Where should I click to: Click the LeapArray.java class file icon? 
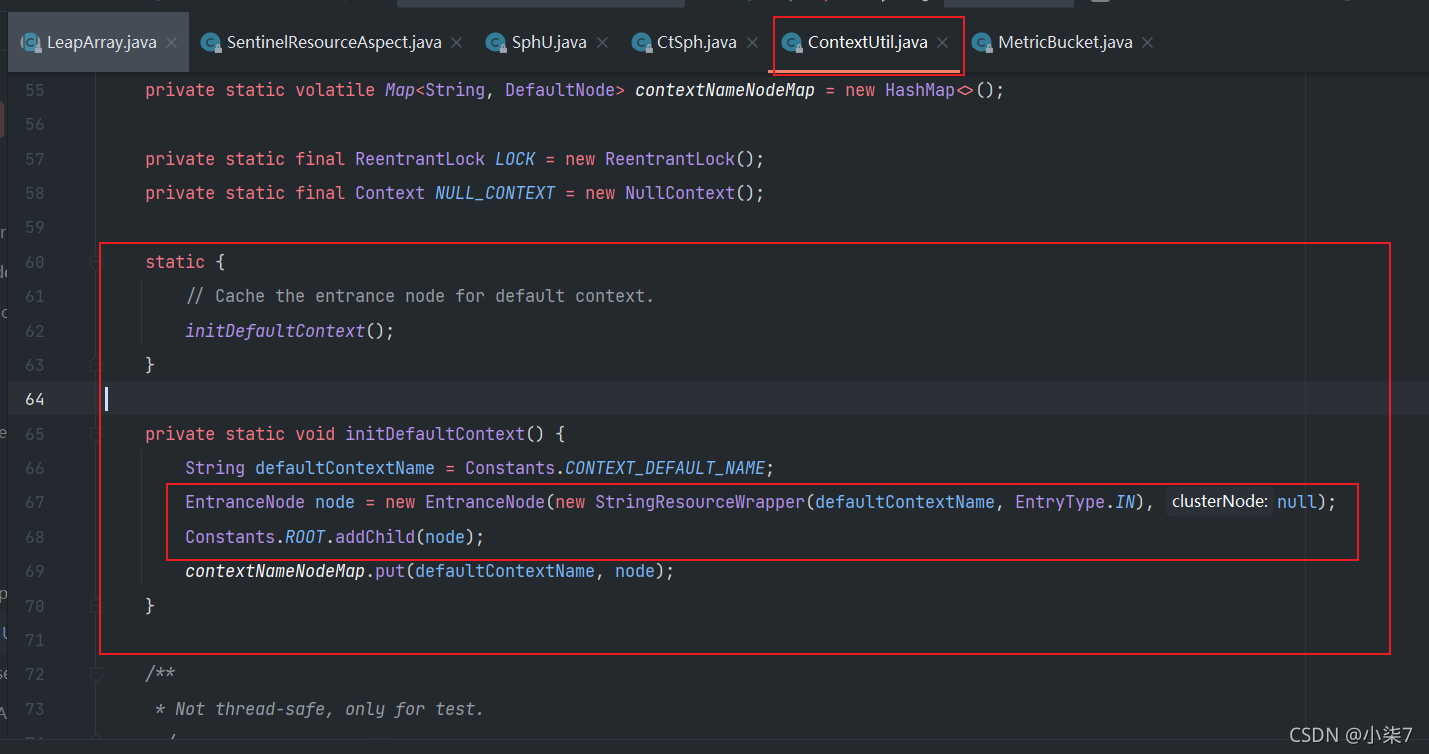pos(30,42)
